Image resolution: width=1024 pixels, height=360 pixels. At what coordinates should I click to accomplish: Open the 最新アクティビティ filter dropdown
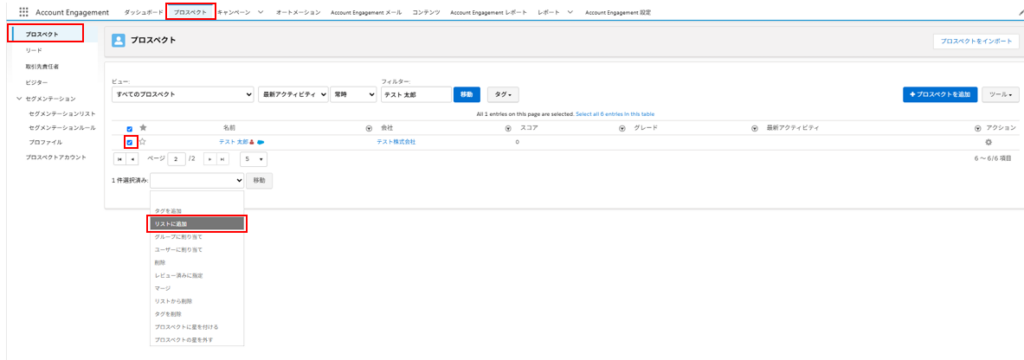point(293,95)
